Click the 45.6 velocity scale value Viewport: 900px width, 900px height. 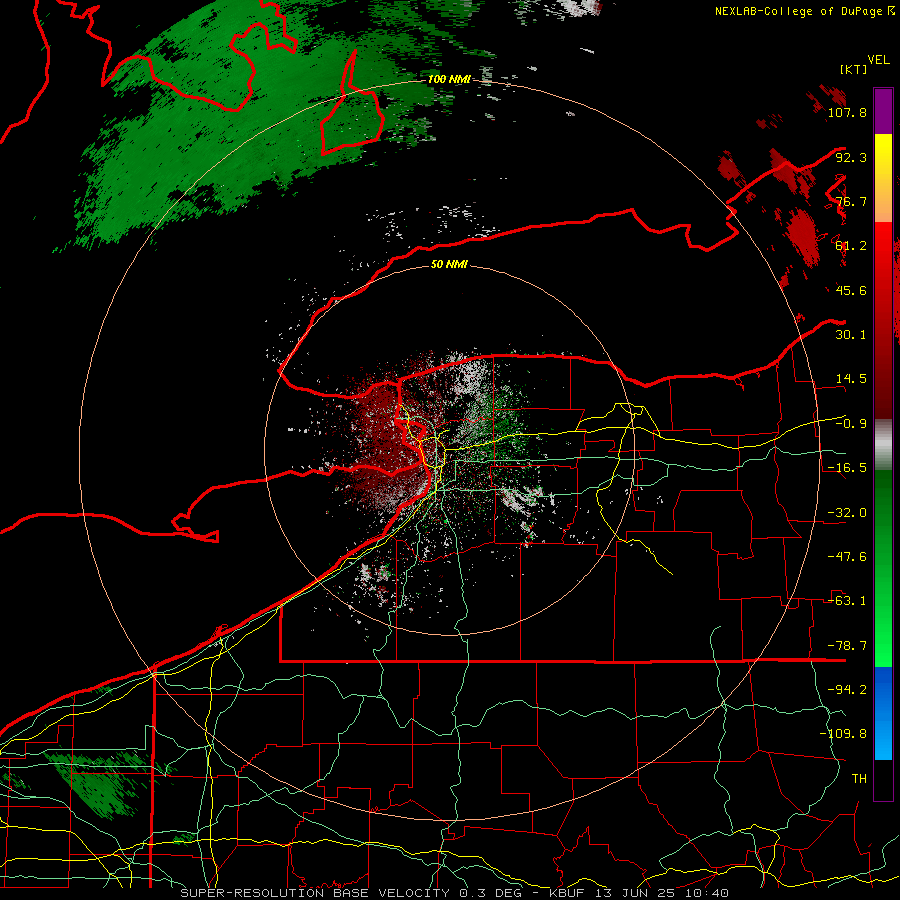pyautogui.click(x=851, y=290)
